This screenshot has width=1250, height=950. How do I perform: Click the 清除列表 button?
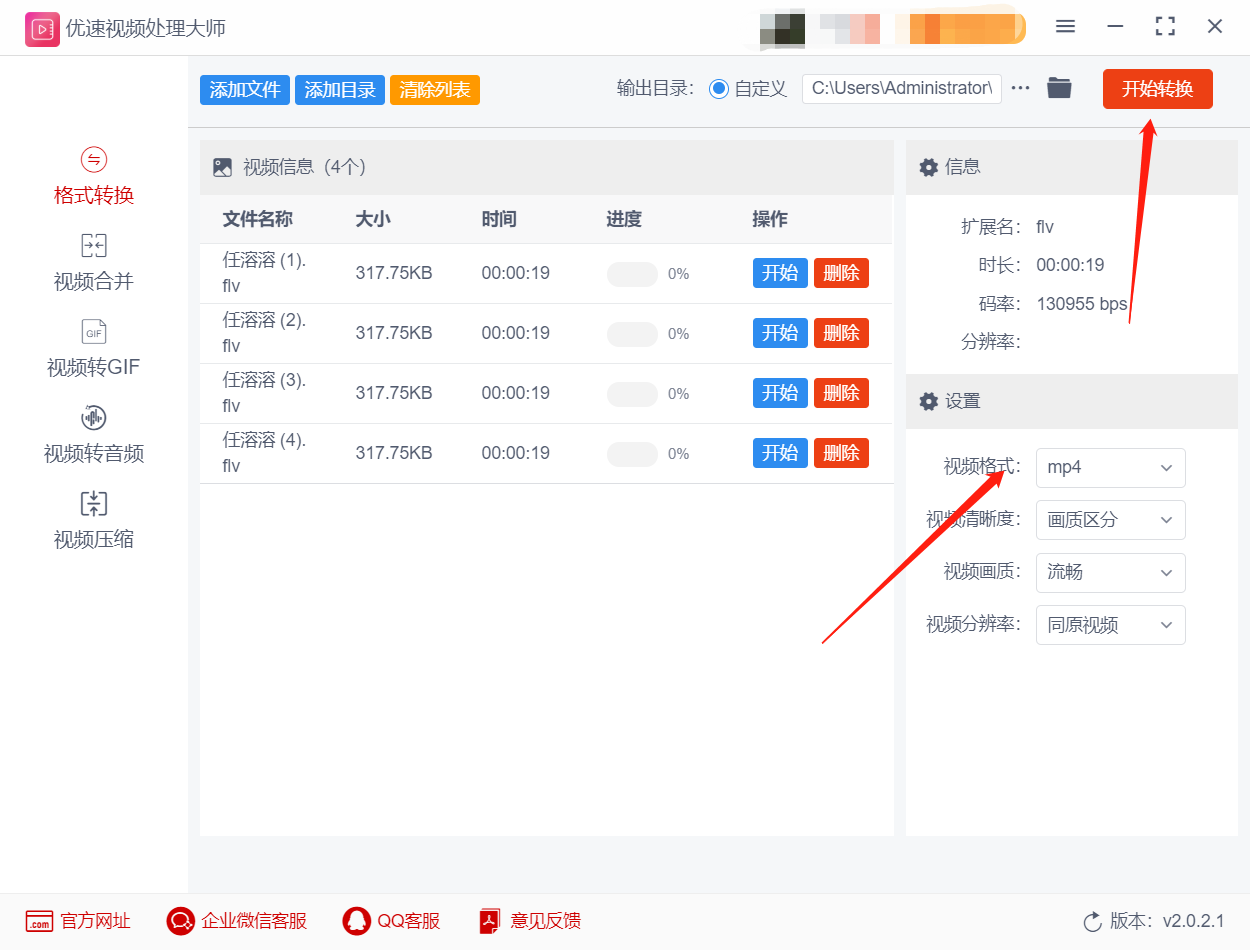click(x=435, y=90)
